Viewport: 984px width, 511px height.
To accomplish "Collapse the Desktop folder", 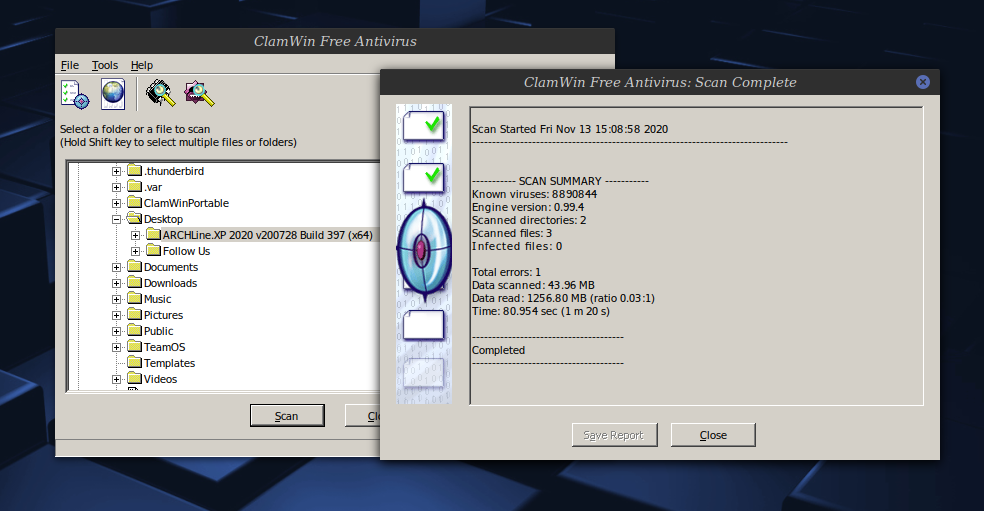I will point(116,219).
